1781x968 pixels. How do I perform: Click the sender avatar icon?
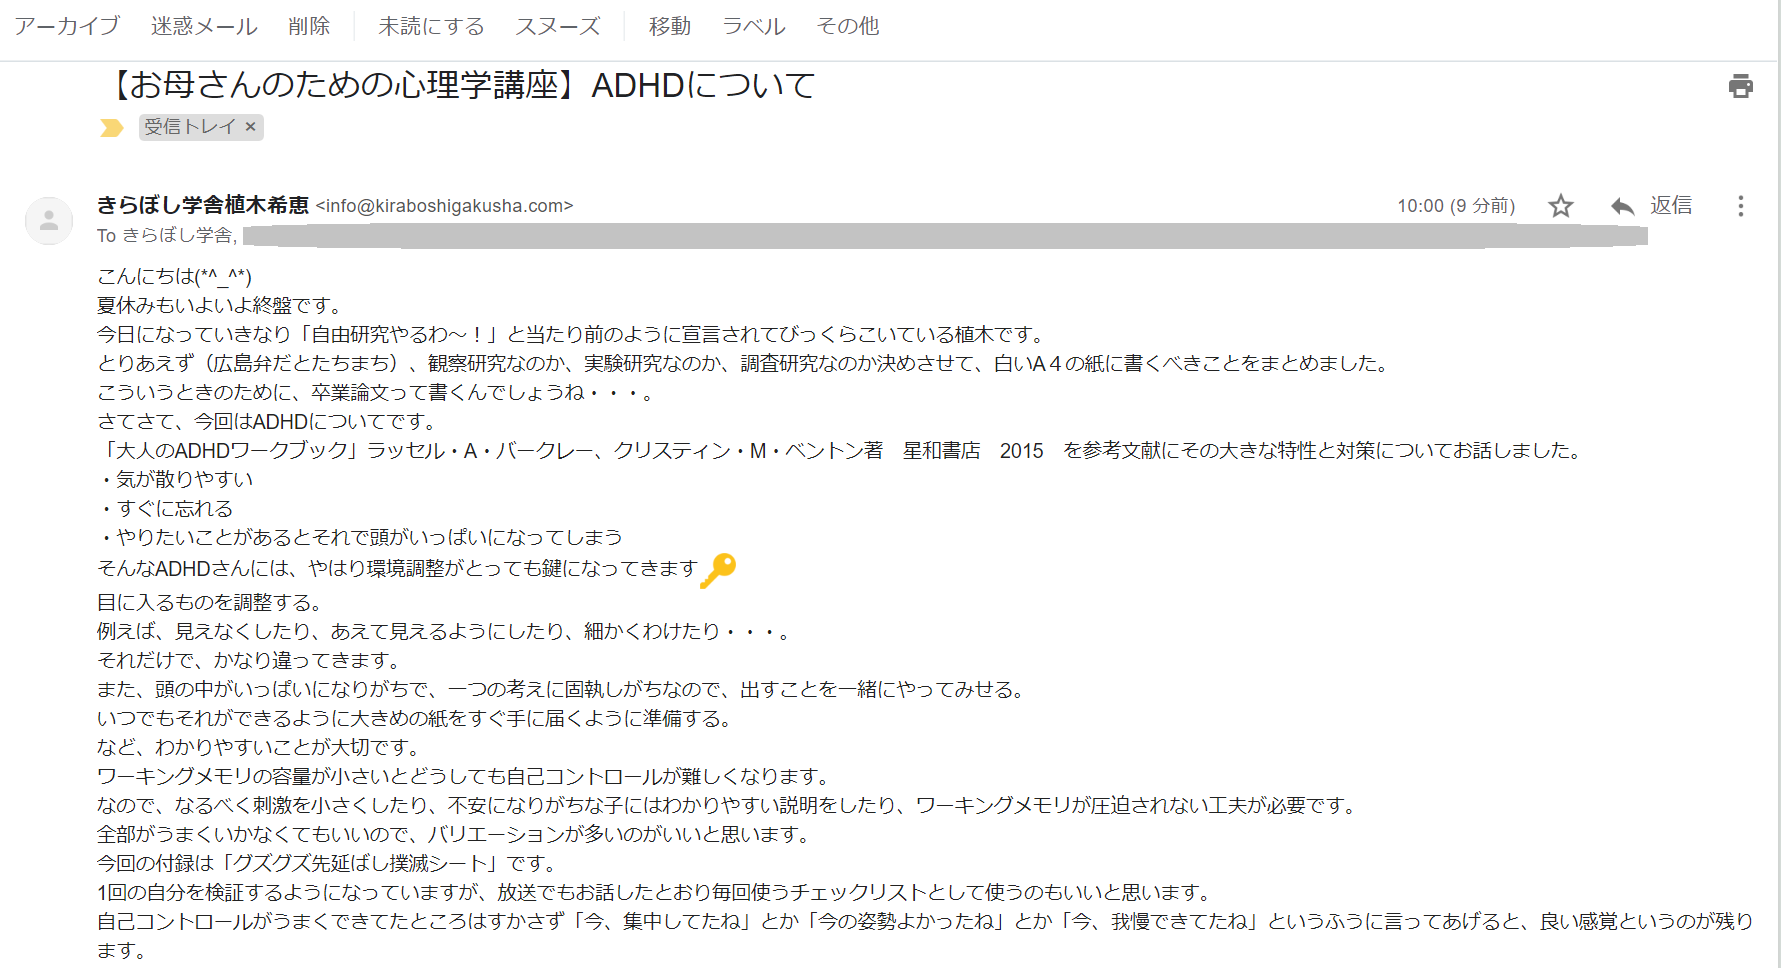tap(49, 221)
